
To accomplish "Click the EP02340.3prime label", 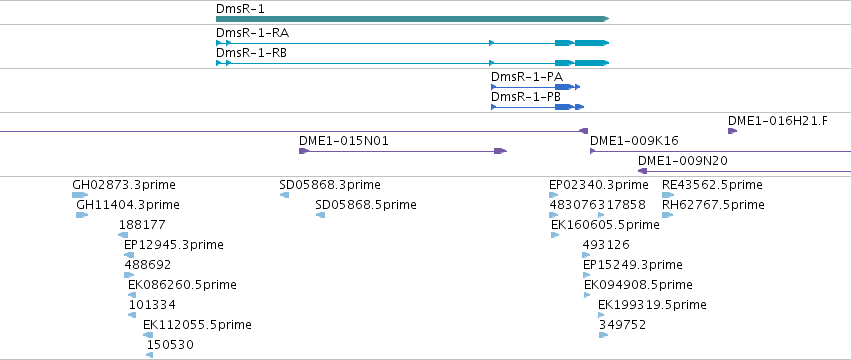I will 599,185.
